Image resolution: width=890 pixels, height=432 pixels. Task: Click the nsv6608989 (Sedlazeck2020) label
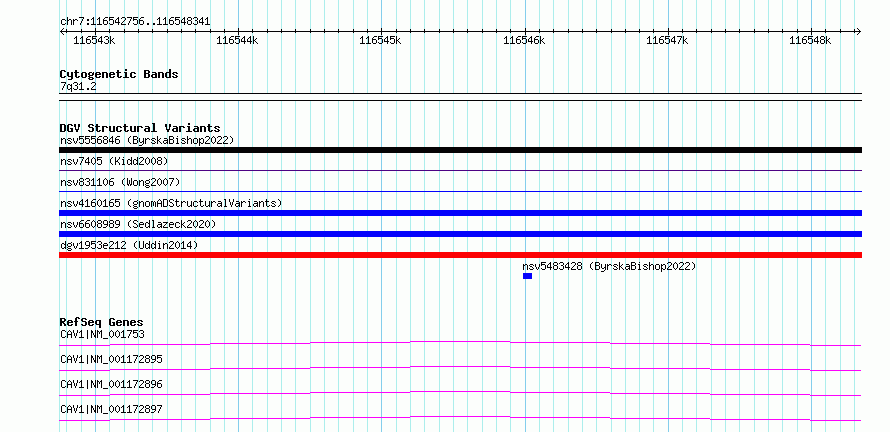click(138, 224)
